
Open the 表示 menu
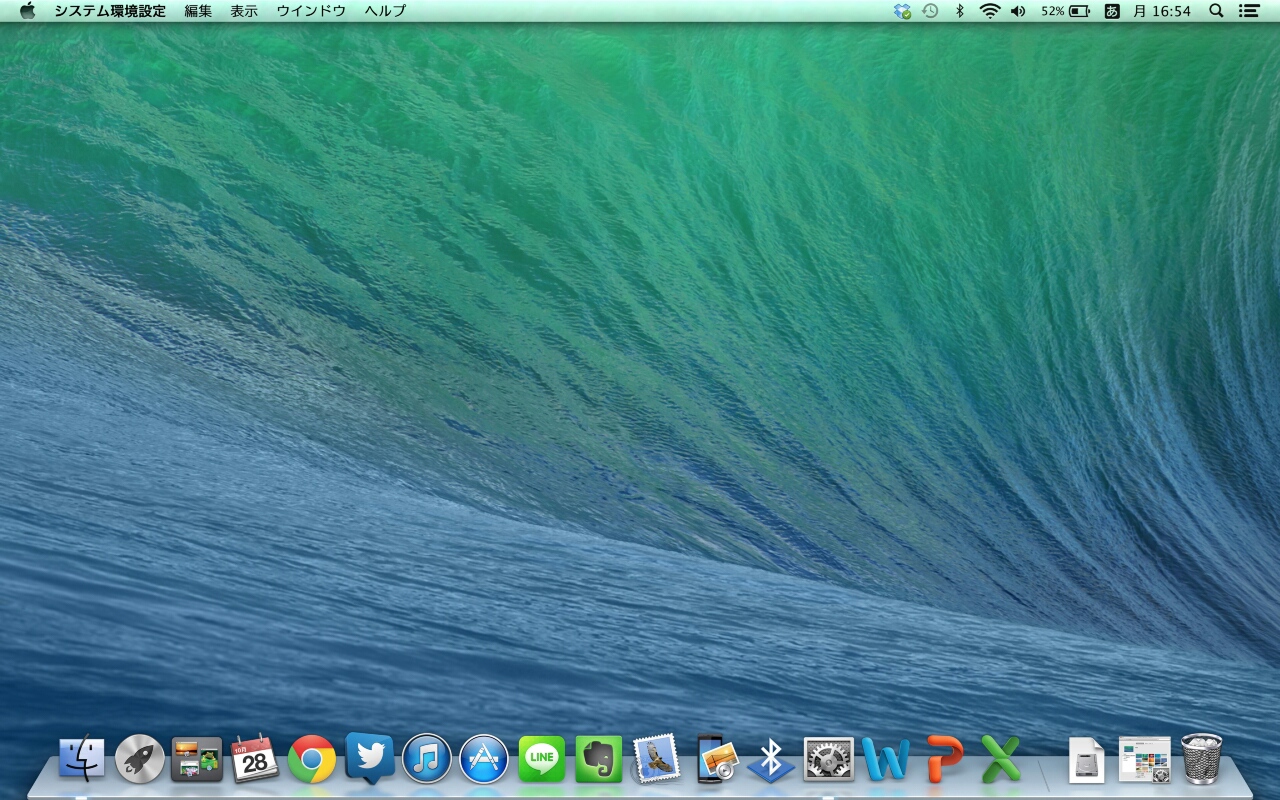[244, 11]
